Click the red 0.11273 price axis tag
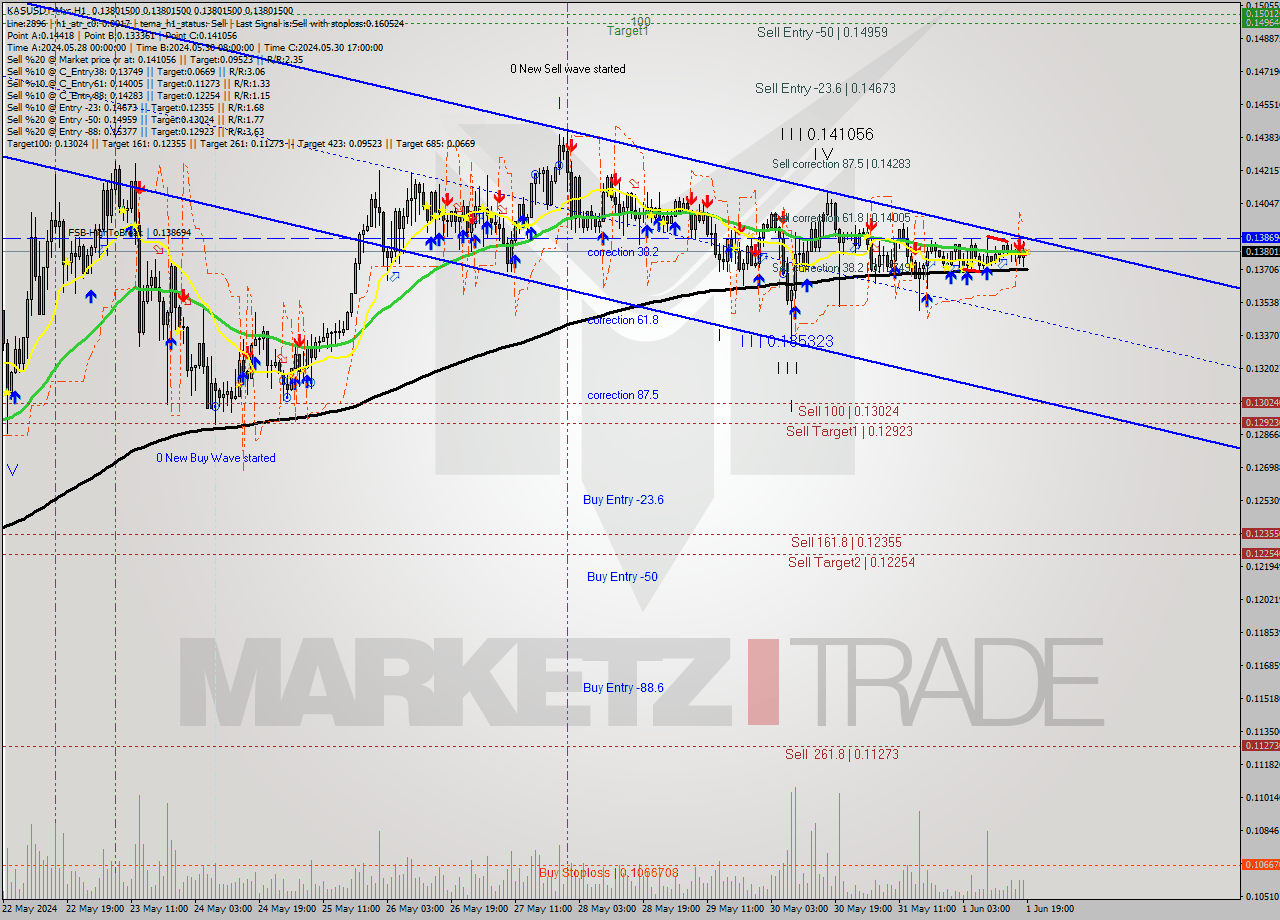Image resolution: width=1280 pixels, height=920 pixels. 1260,745
